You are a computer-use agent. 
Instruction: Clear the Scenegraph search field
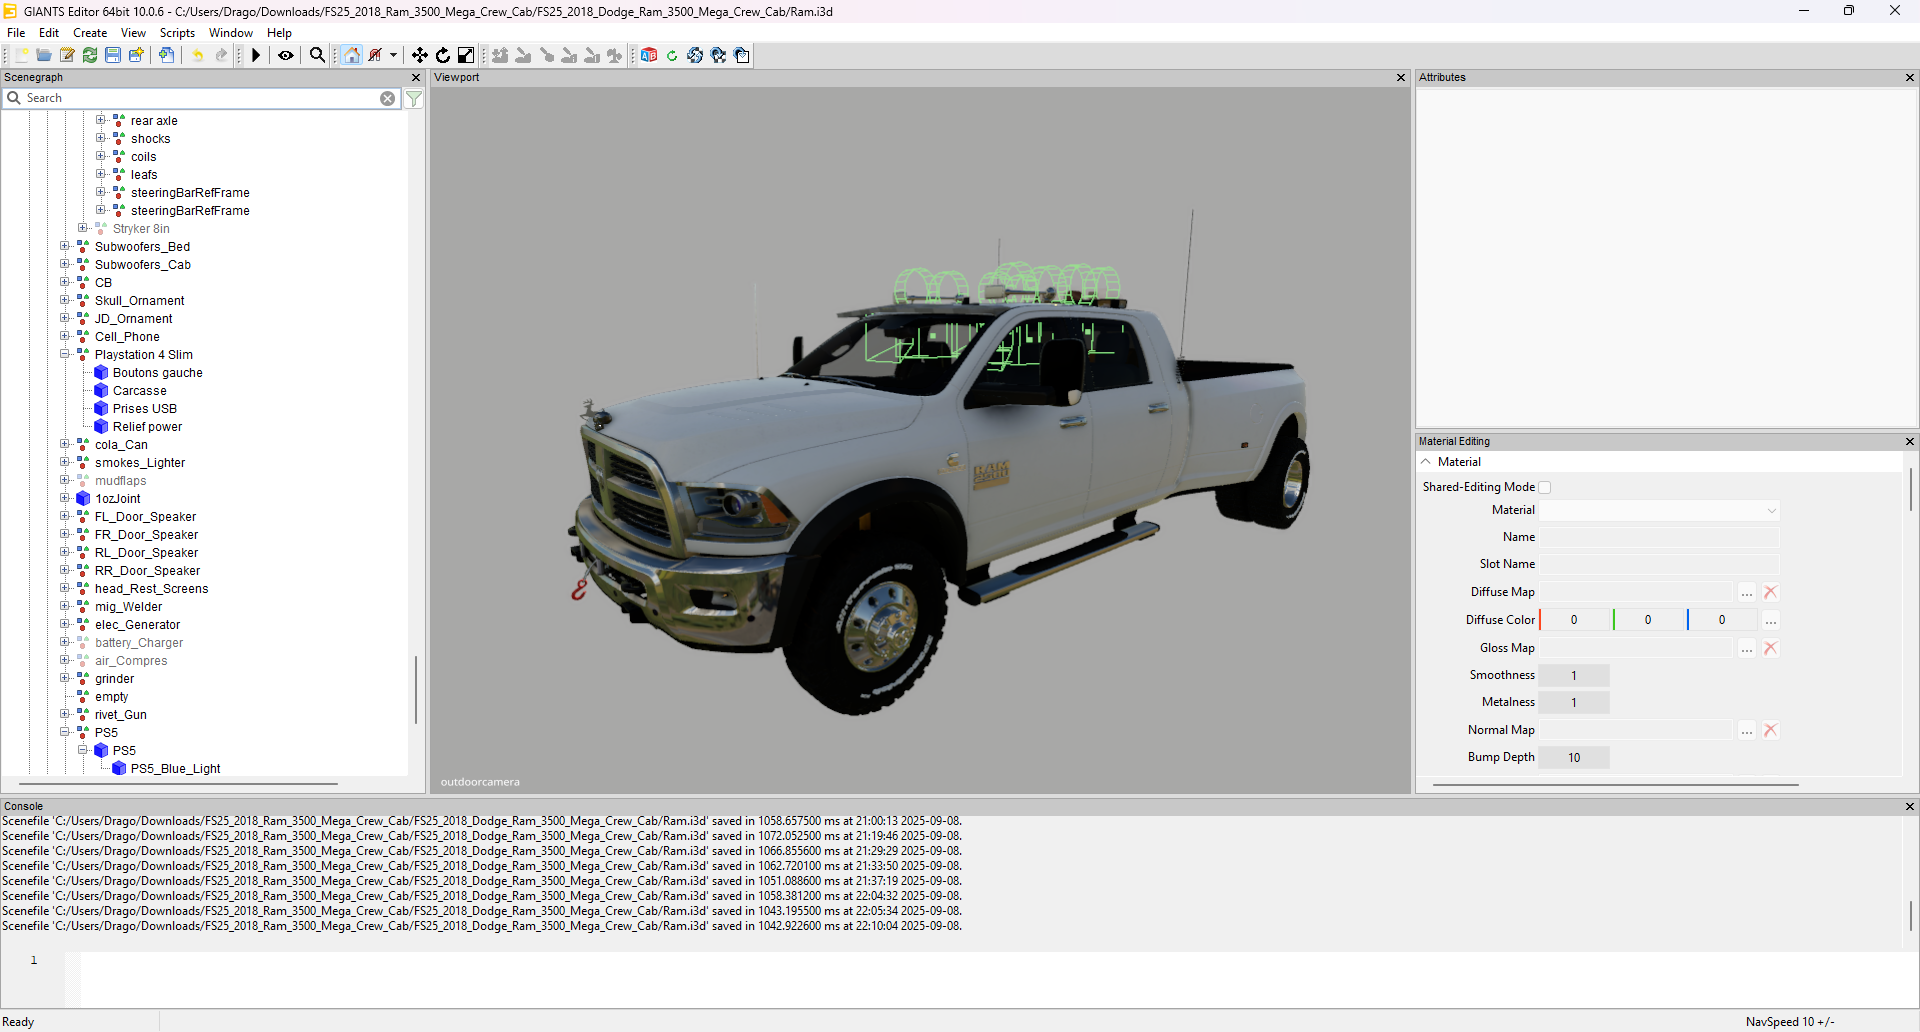point(388,98)
